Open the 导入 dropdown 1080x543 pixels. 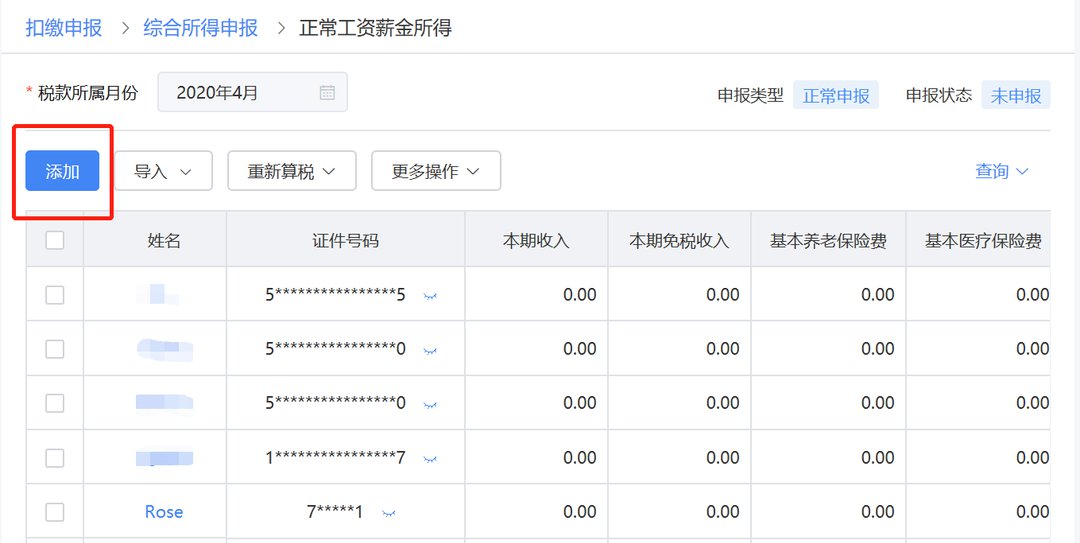click(163, 171)
